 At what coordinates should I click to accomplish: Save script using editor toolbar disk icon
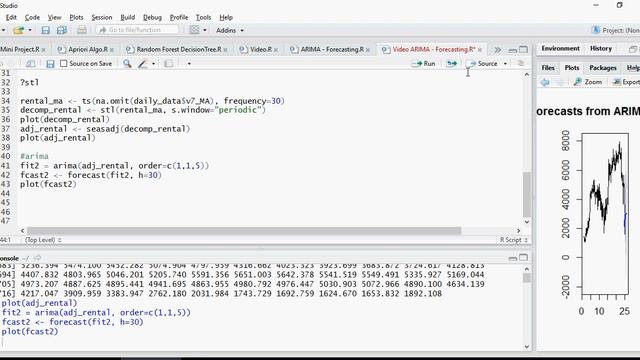click(x=50, y=64)
